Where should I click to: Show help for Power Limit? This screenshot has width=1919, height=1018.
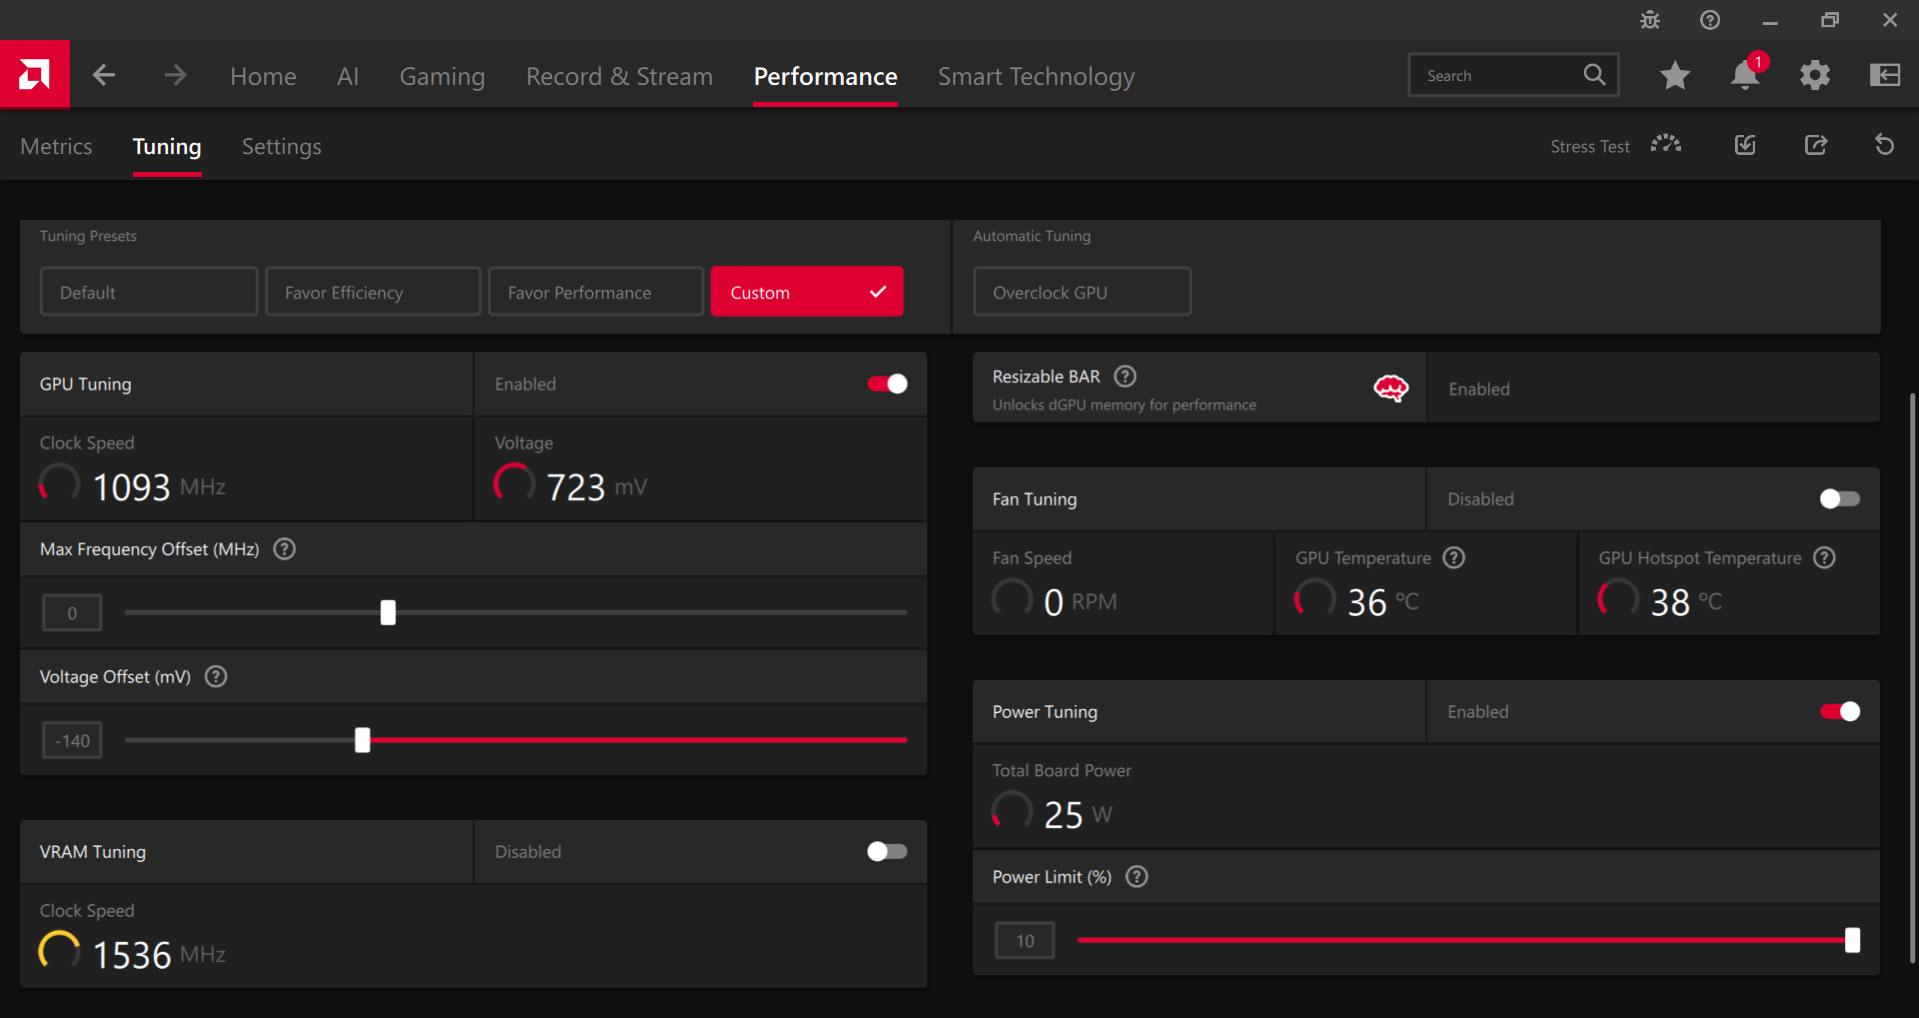[1137, 877]
